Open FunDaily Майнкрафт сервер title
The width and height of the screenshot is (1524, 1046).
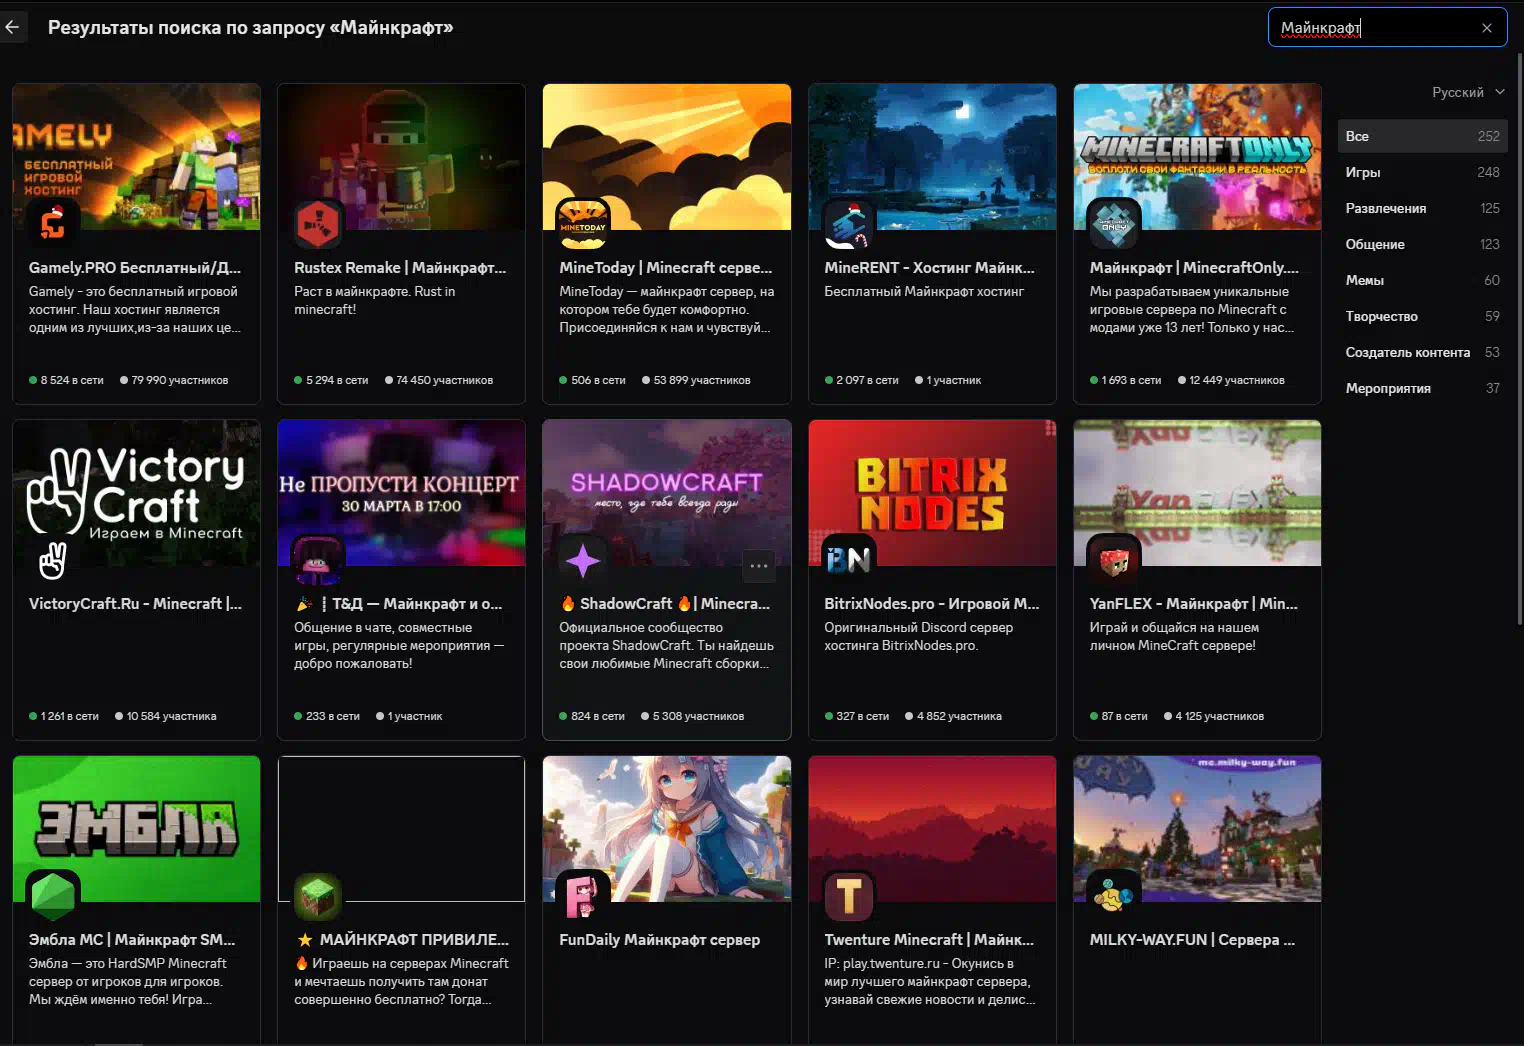pyautogui.click(x=660, y=940)
